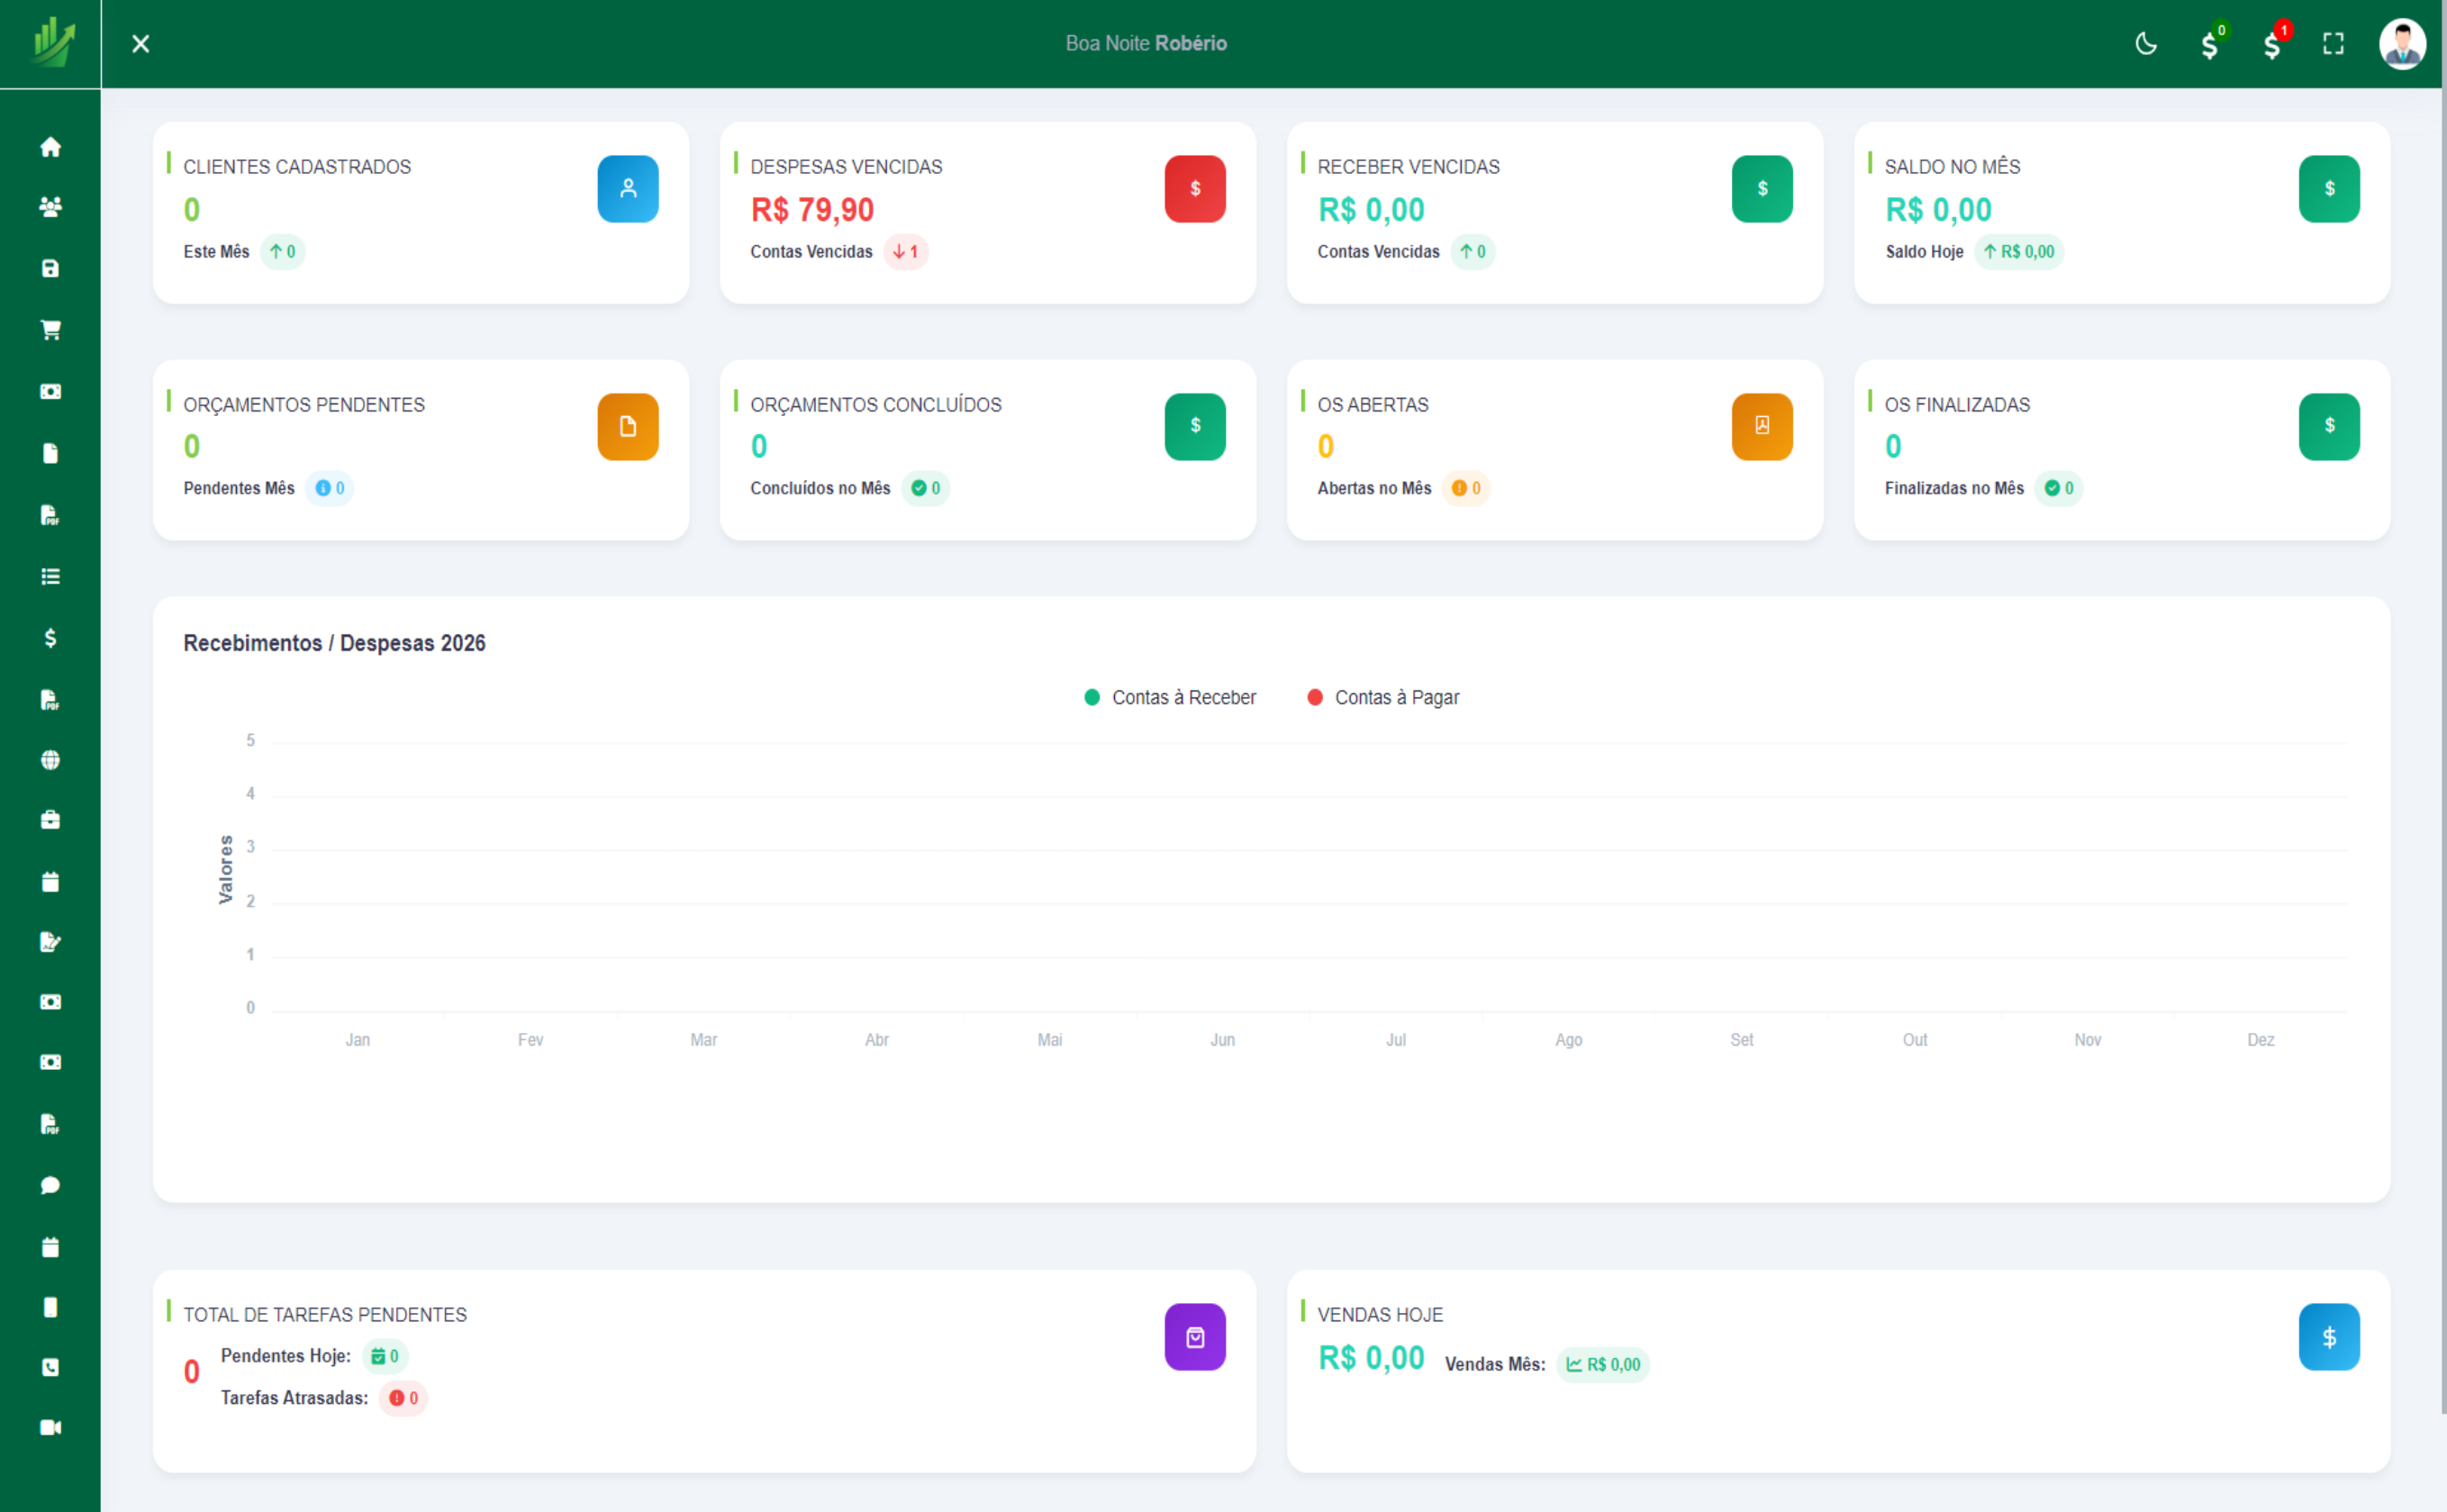2447x1512 pixels.
Task: Open the dollar notification with the red badge
Action: click(2273, 44)
